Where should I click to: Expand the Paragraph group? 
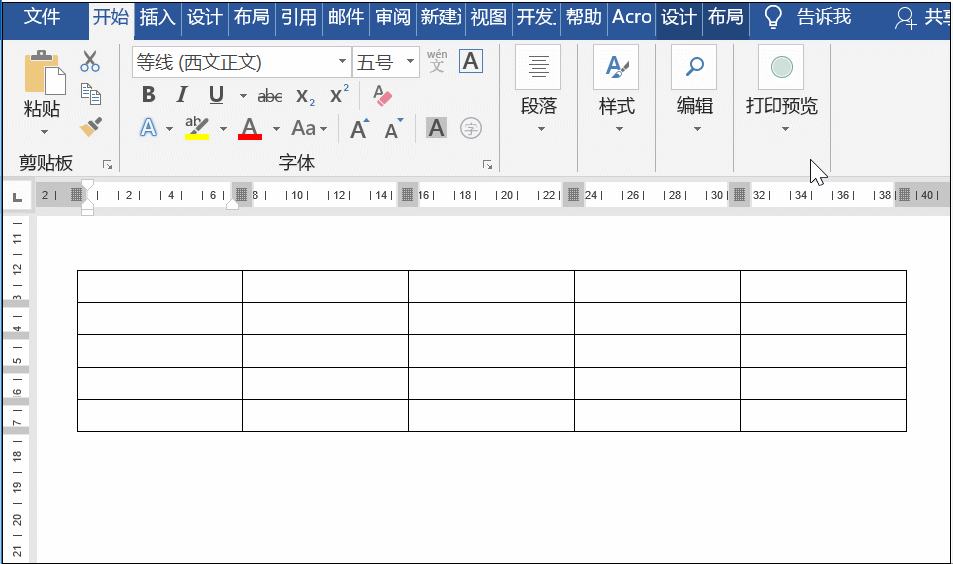538,90
